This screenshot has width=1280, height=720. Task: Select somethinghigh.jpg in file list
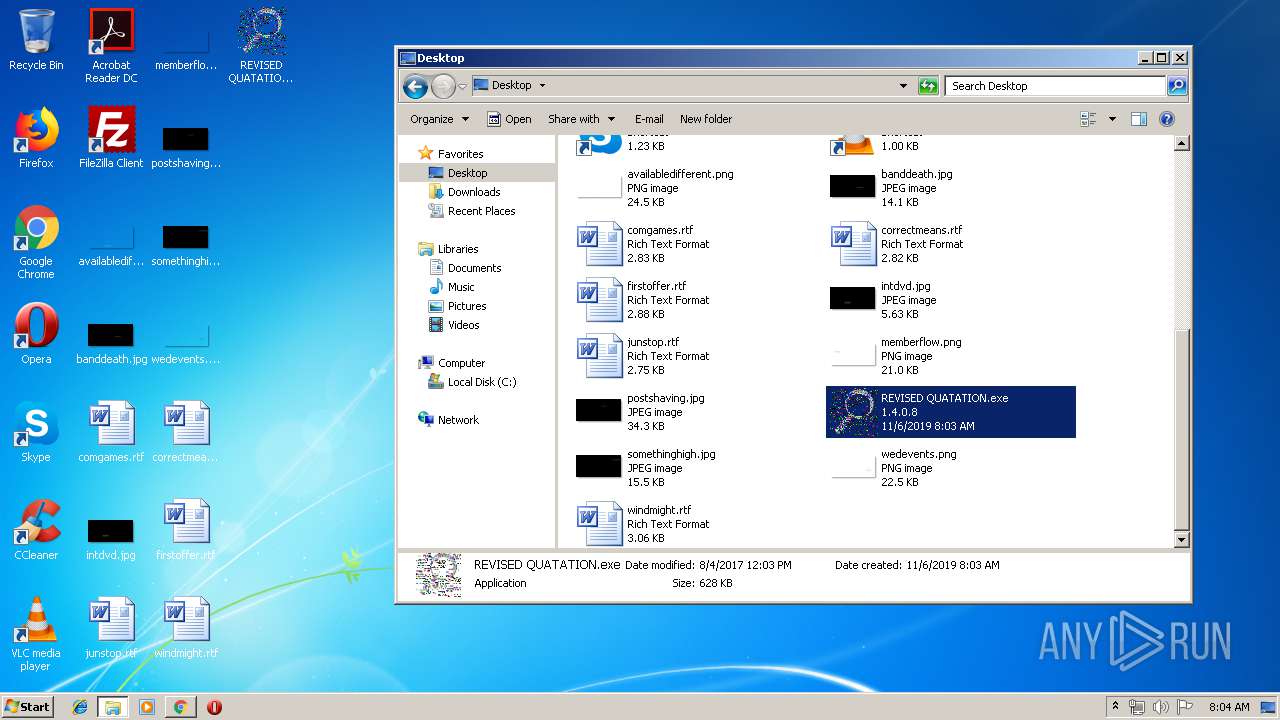coord(698,468)
